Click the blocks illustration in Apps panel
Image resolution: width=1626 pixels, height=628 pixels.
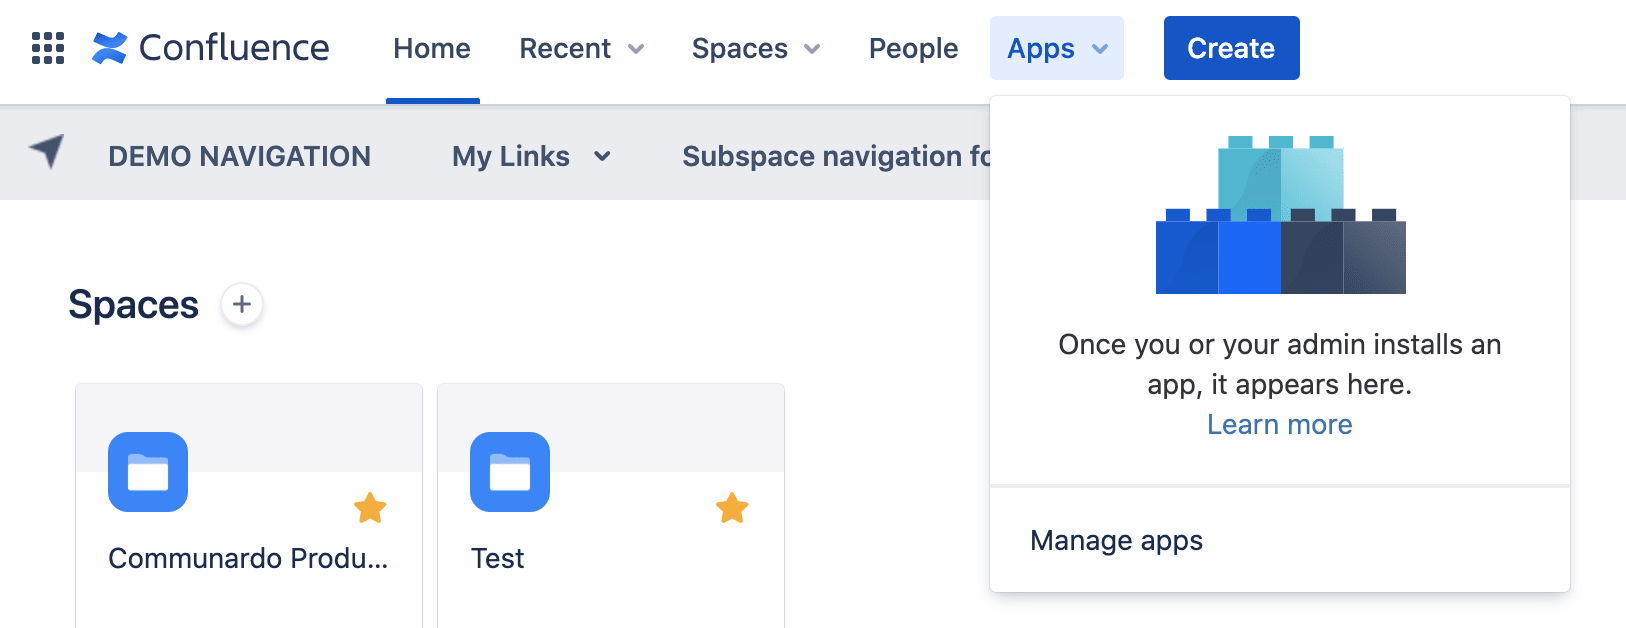coord(1280,215)
